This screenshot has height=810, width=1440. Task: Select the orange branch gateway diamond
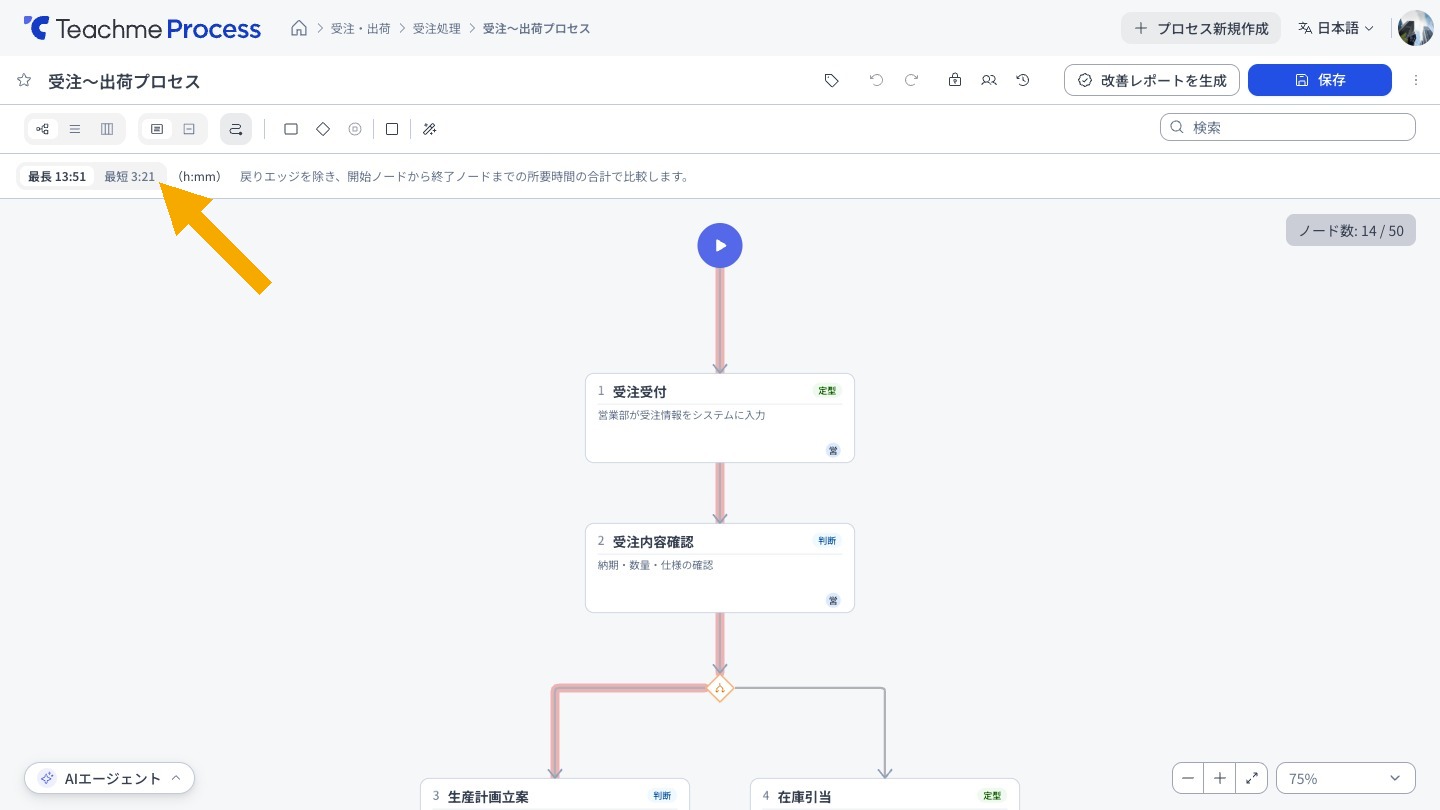720,688
